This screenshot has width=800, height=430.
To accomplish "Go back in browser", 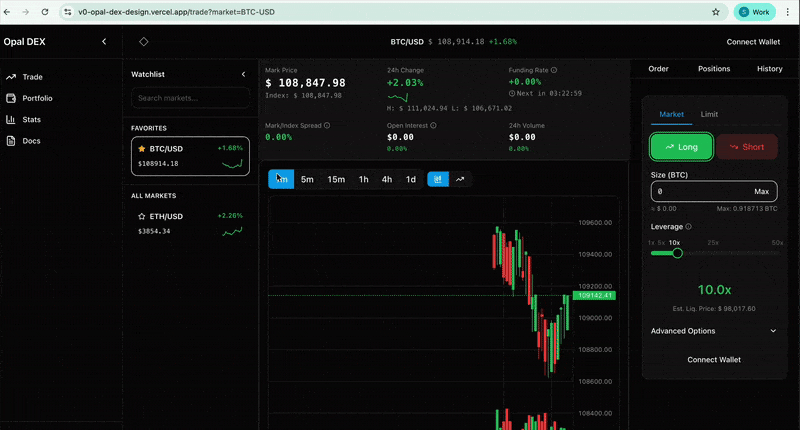I will 7,12.
